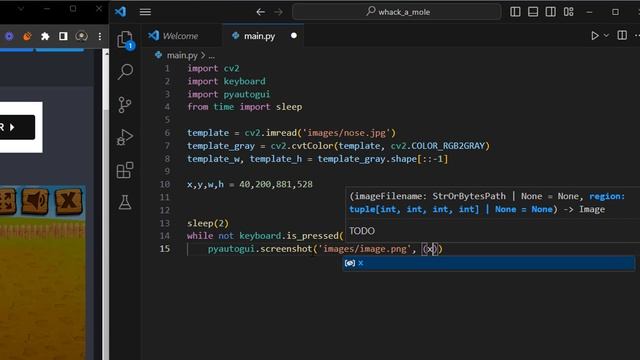This screenshot has width=640, height=360.
Task: Open the Testing flask view
Action: (125, 202)
